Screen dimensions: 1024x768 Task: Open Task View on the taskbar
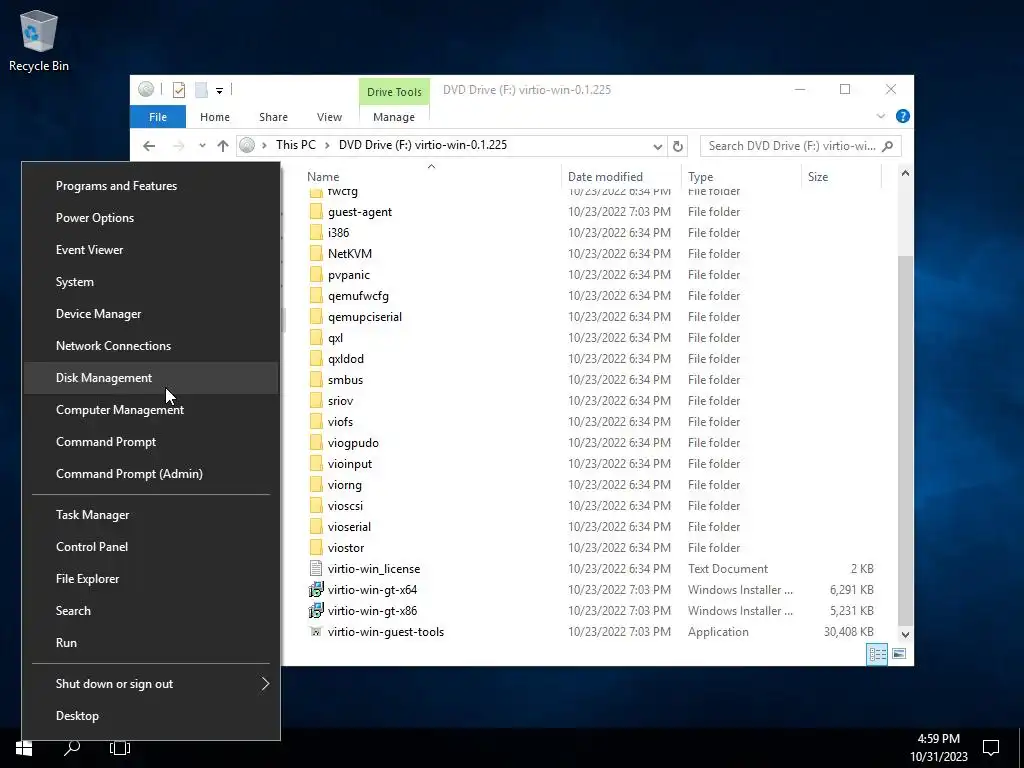tap(120, 748)
